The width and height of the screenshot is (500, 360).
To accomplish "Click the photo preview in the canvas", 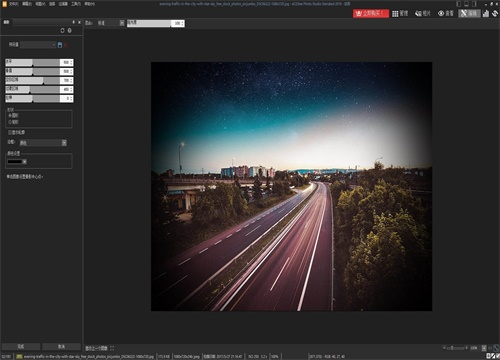I will [291, 186].
